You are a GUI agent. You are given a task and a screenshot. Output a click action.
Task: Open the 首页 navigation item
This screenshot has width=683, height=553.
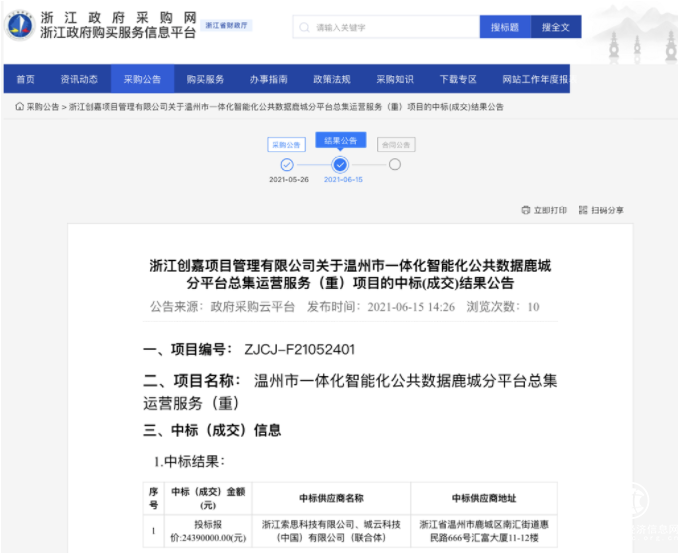point(26,79)
